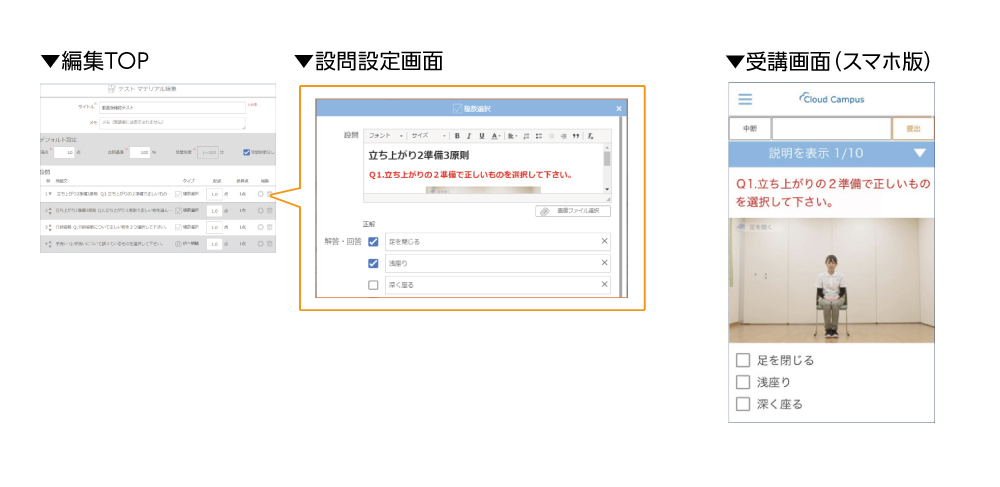Screen dimensions: 1000x487
Task: Open the フォント font dropdown
Action: click(386, 136)
